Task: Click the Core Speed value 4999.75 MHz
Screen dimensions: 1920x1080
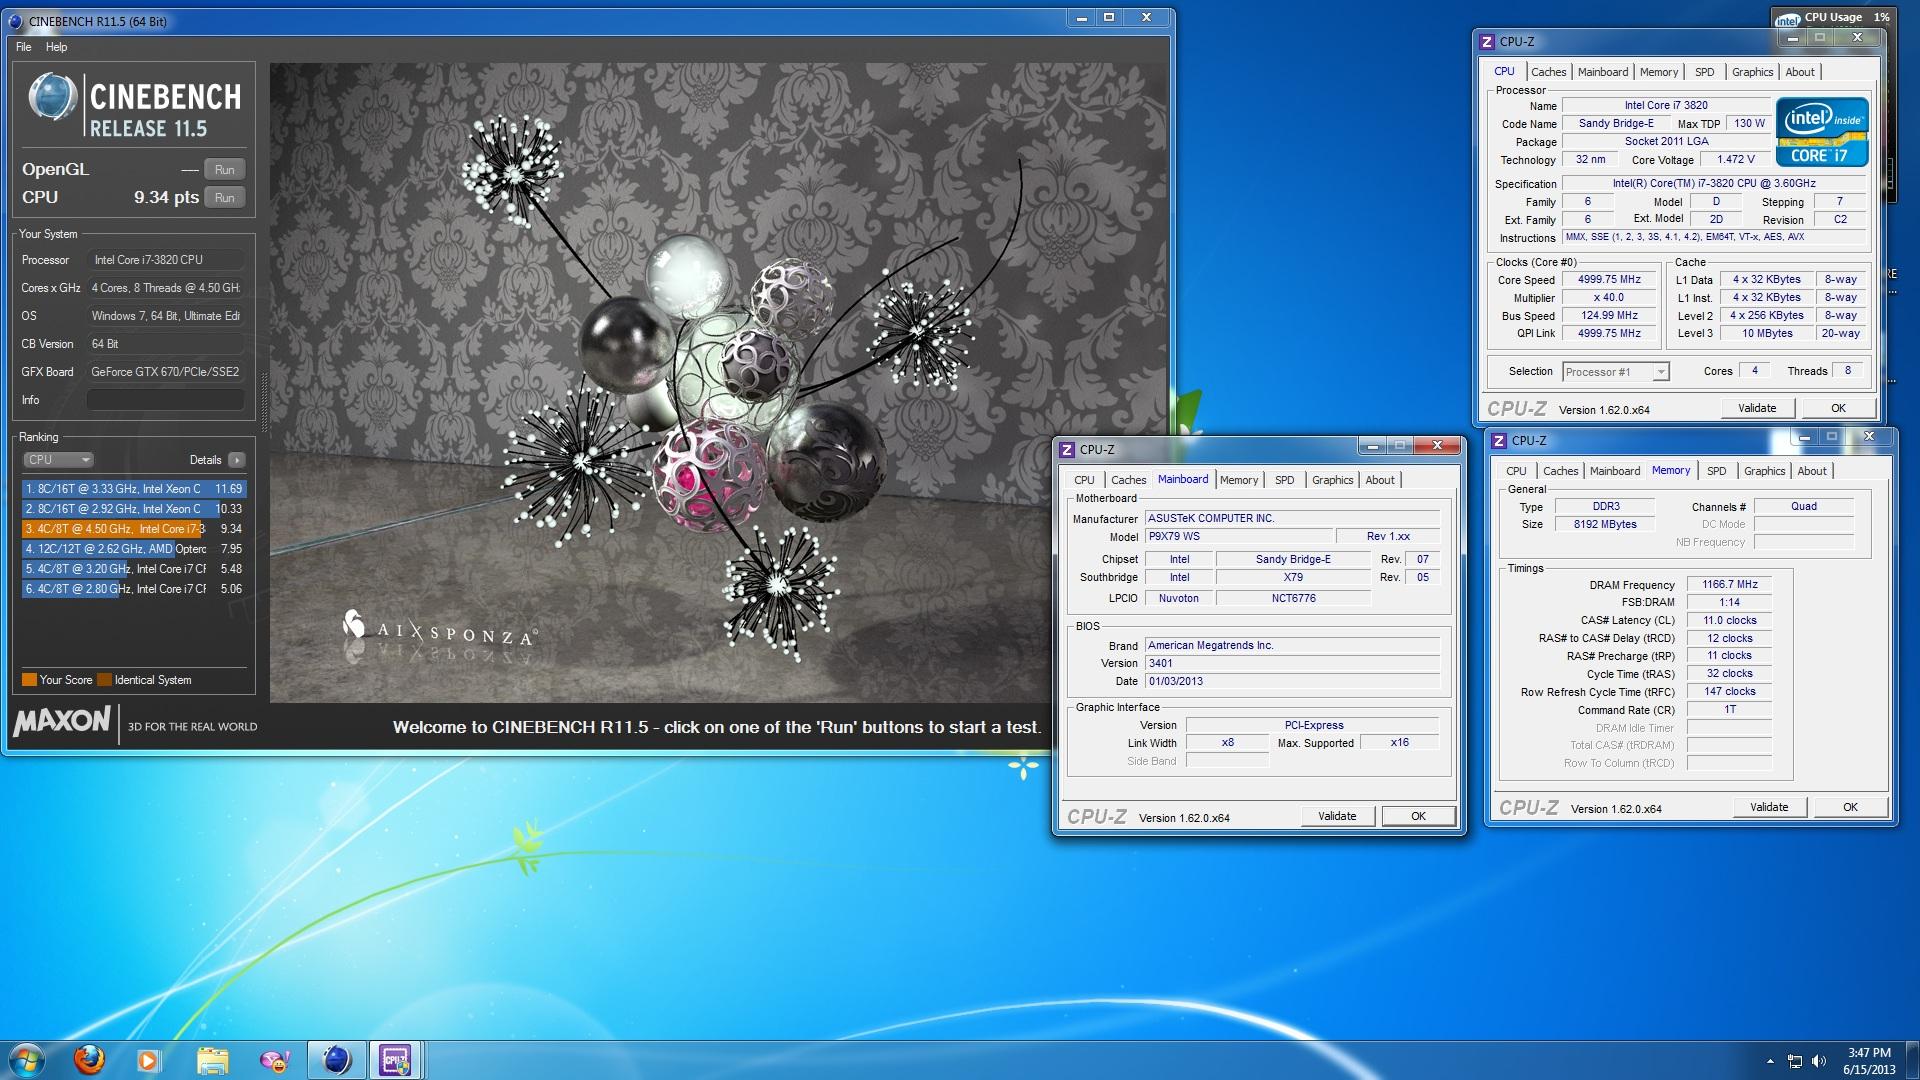Action: (1609, 280)
